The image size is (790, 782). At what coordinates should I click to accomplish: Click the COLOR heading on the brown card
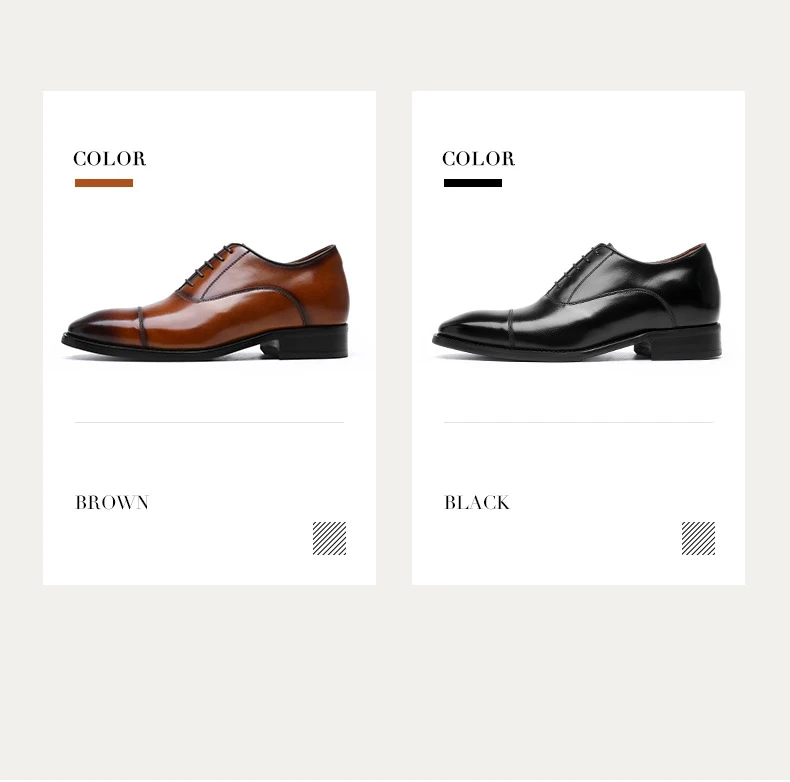tap(110, 159)
